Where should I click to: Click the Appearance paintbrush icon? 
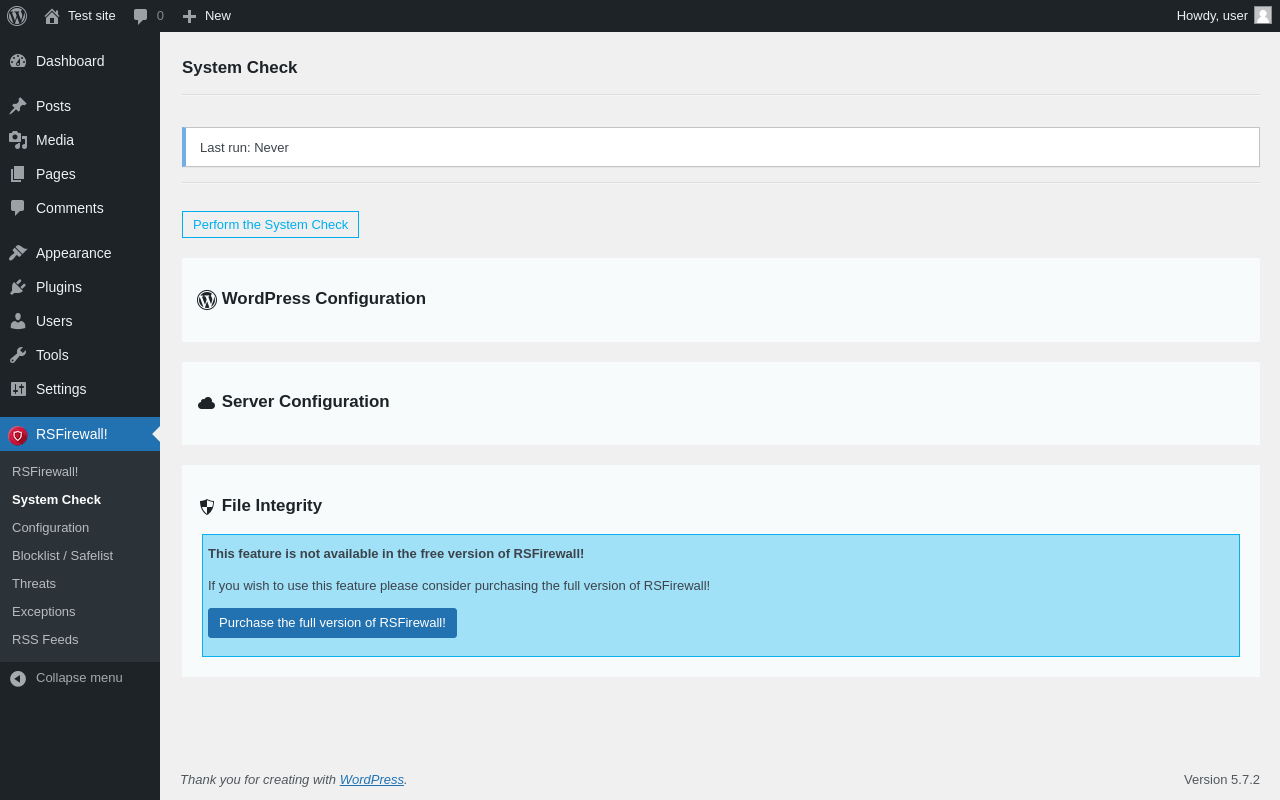coord(18,253)
